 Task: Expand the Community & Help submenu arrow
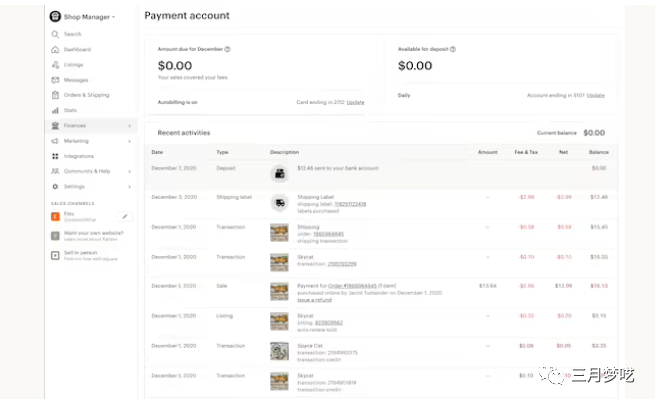pyautogui.click(x=130, y=171)
